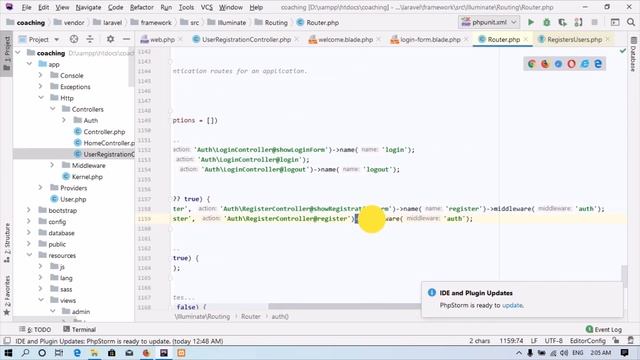Open Task View in taskbar
The width and height of the screenshot is (640, 360).
(59, 353)
